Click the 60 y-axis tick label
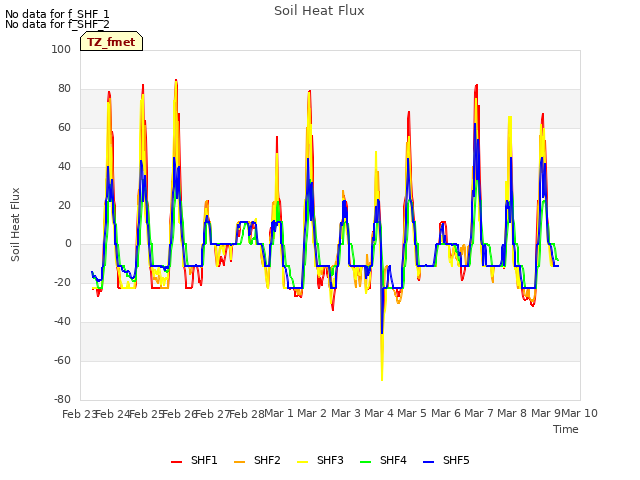The height and width of the screenshot is (480, 640). (x=64, y=127)
